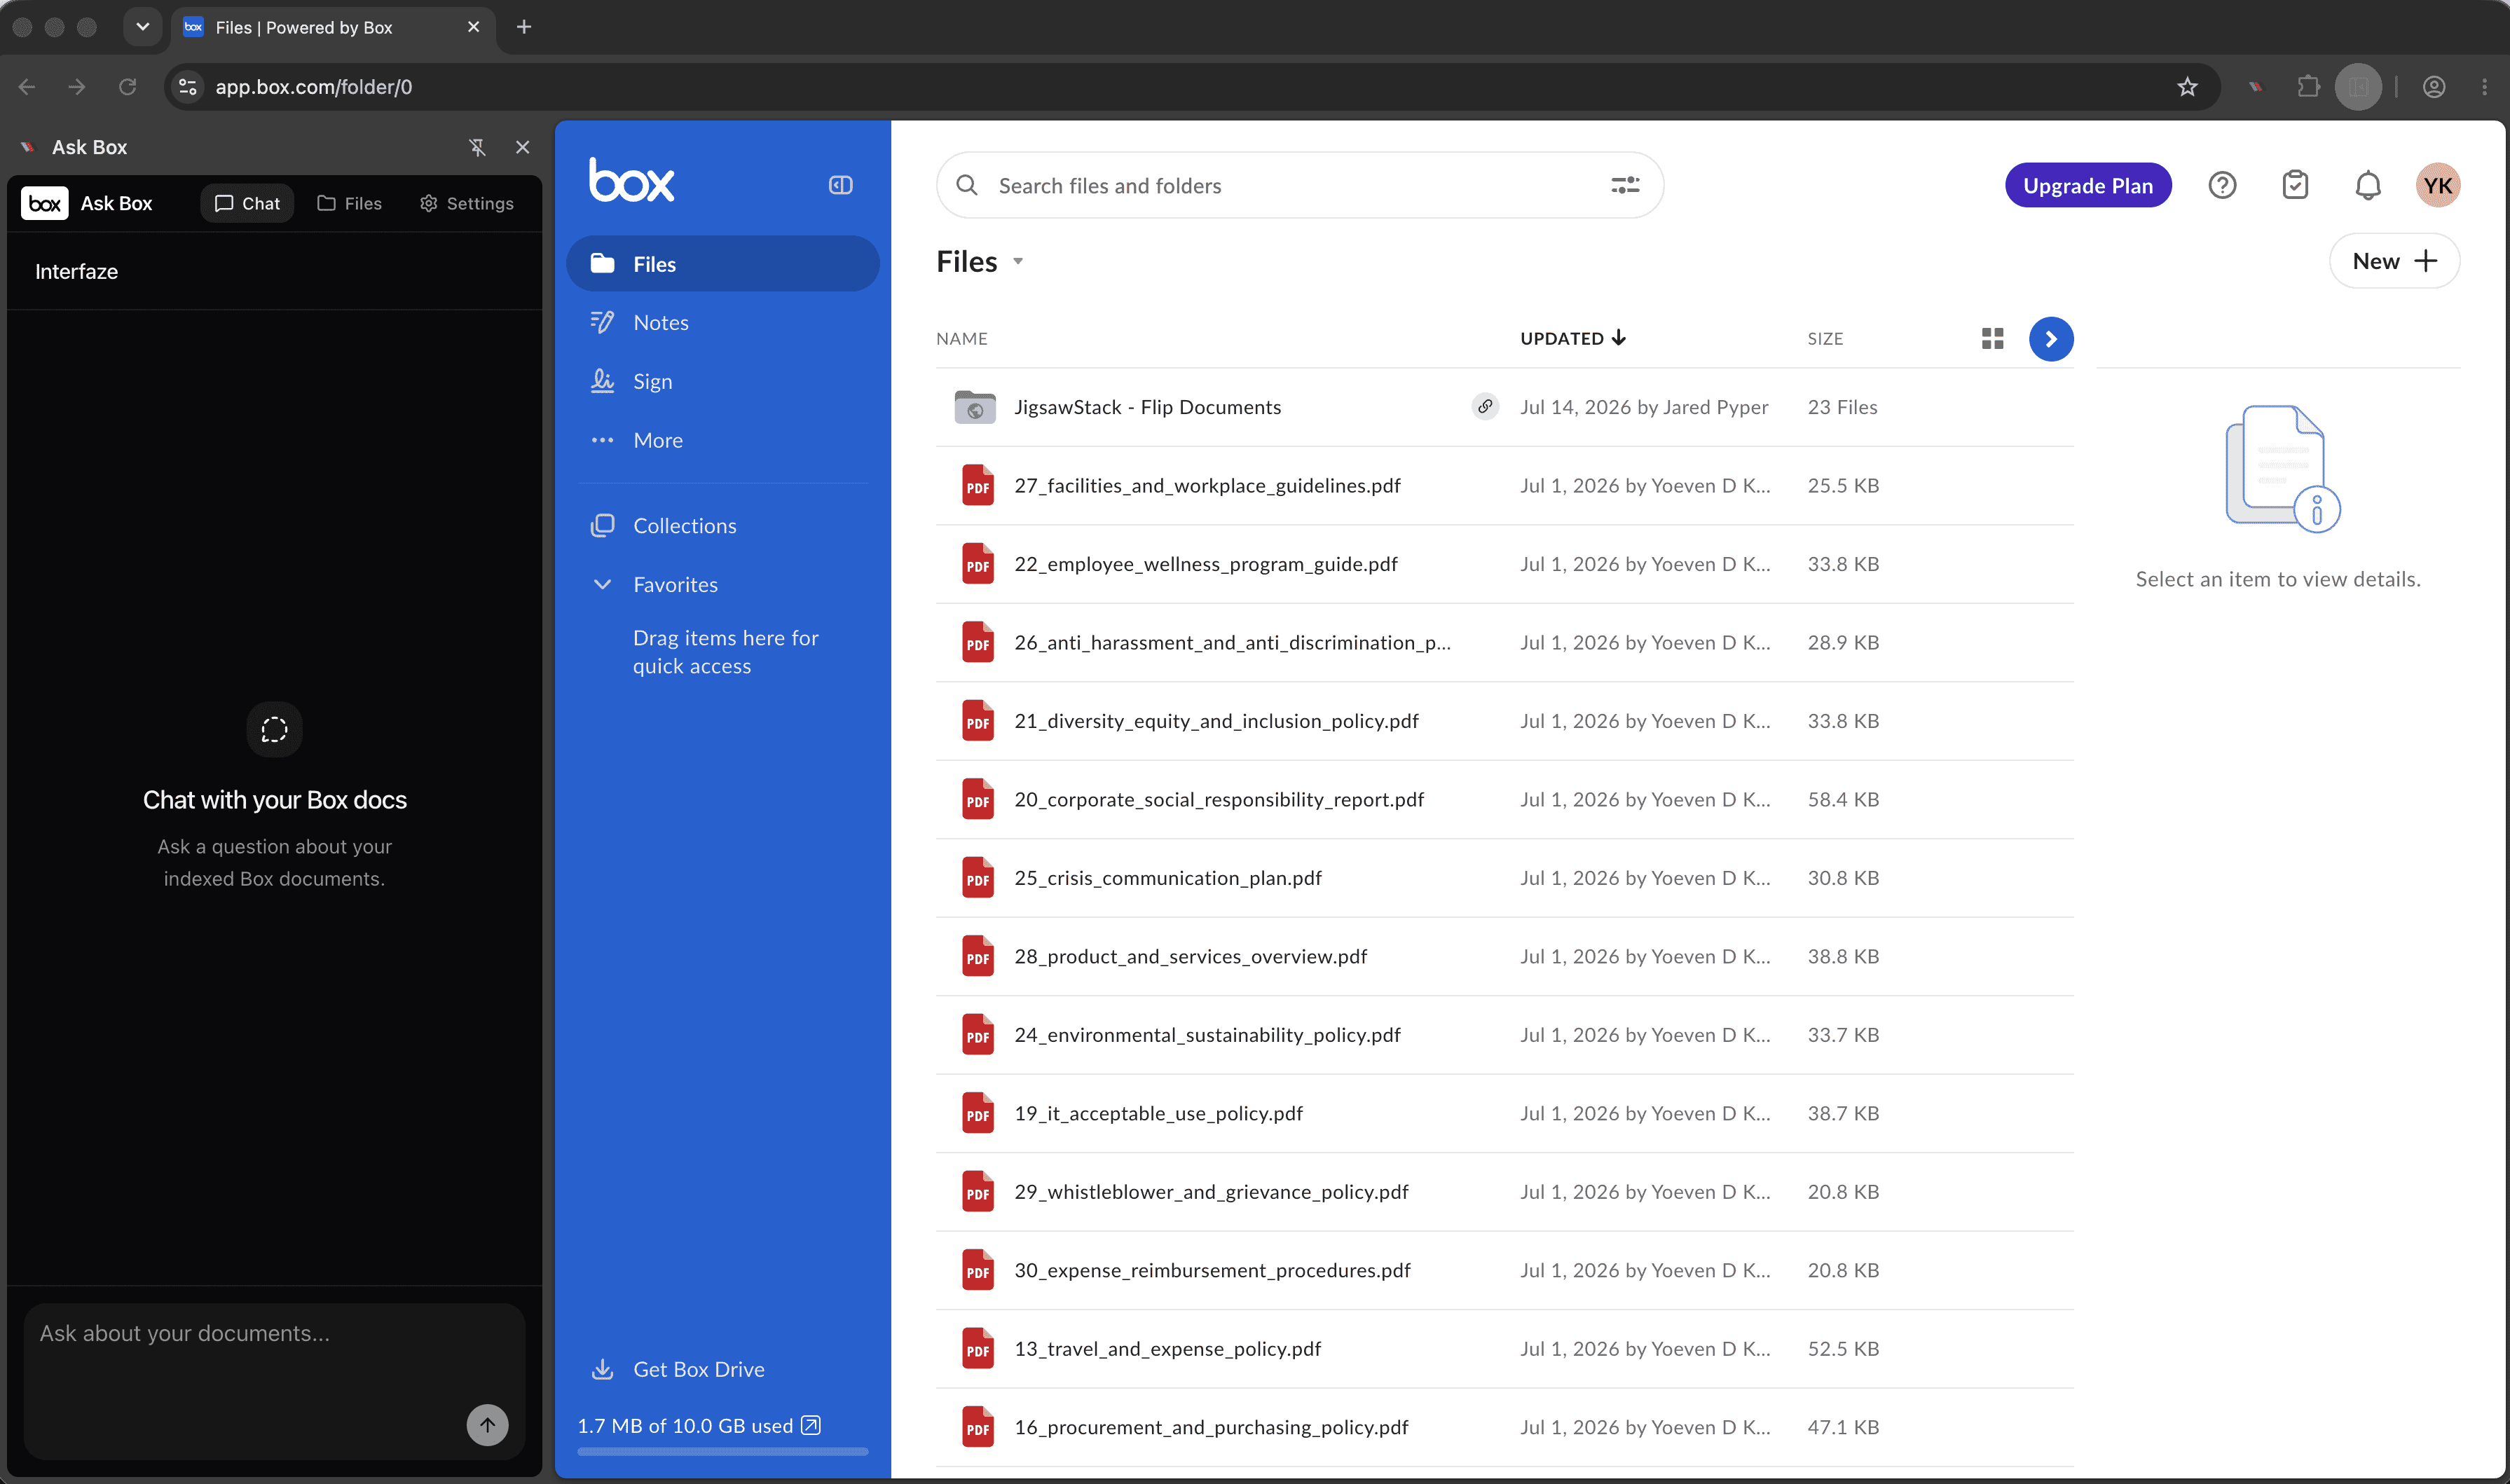Bookmark this page with star icon

pyautogui.click(x=2187, y=87)
